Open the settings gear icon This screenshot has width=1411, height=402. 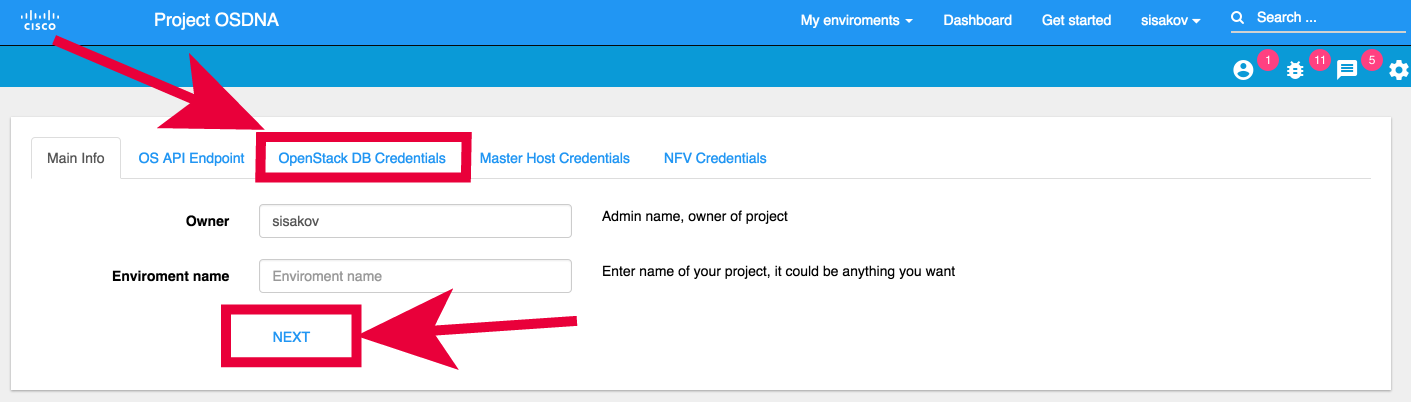coord(1399,70)
